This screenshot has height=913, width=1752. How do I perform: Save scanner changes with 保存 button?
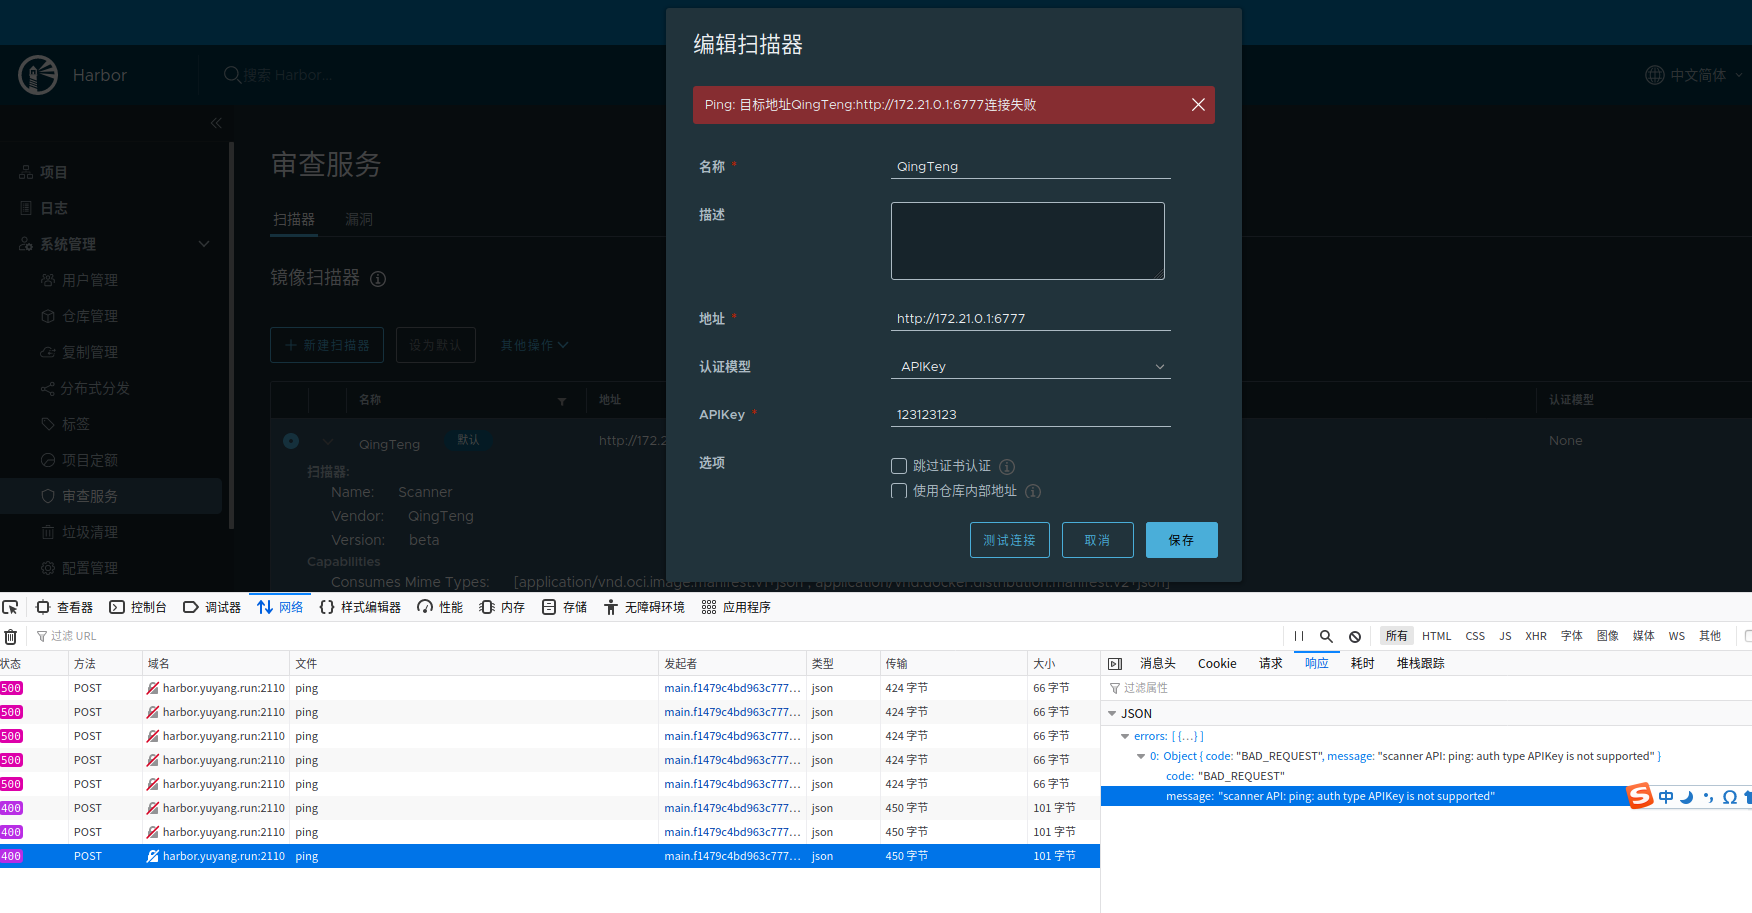(x=1181, y=540)
